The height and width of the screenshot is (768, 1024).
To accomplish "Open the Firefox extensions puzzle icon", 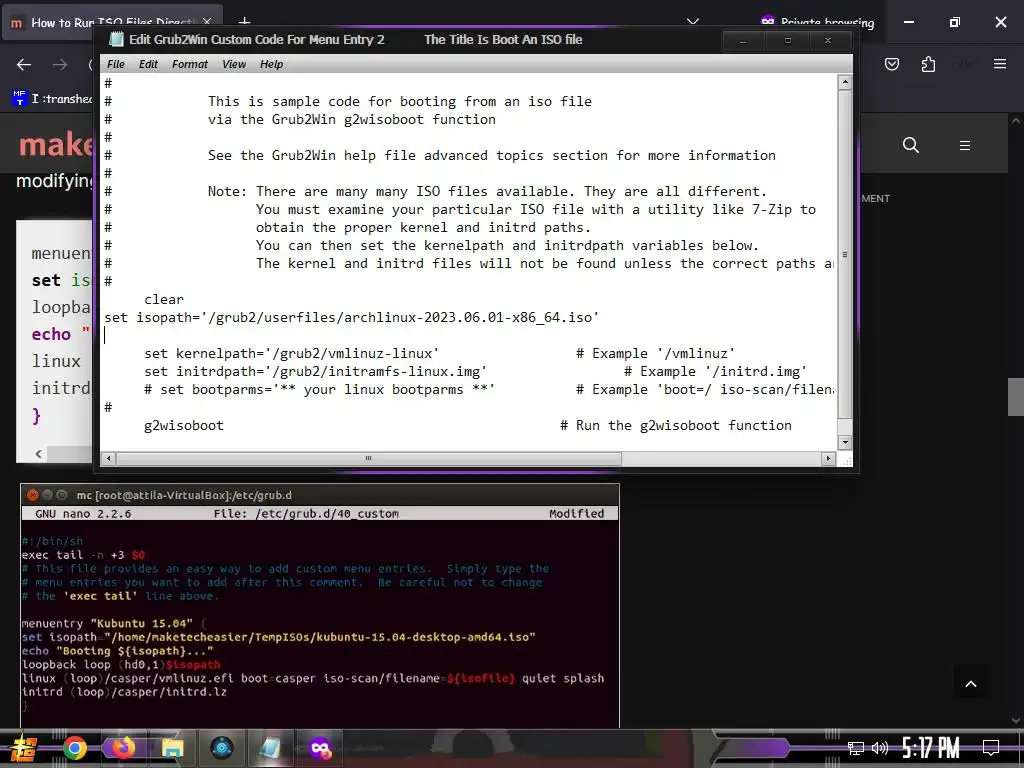I will [928, 64].
